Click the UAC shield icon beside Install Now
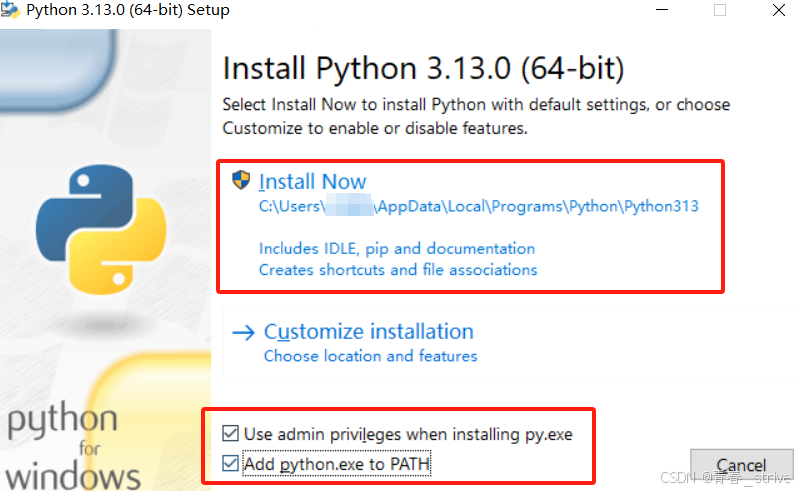The image size is (794, 491). point(241,180)
